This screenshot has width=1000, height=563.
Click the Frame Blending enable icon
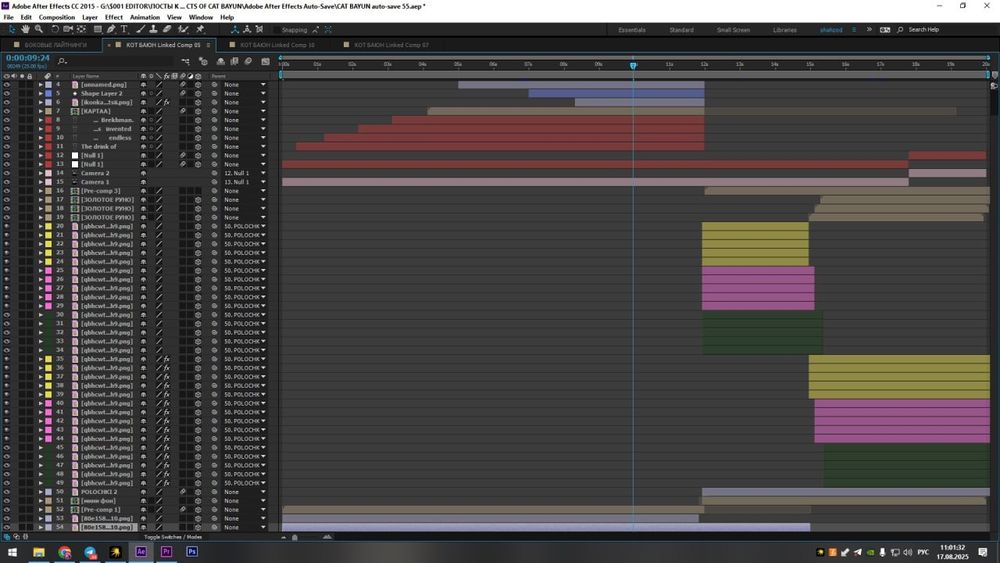point(234,61)
